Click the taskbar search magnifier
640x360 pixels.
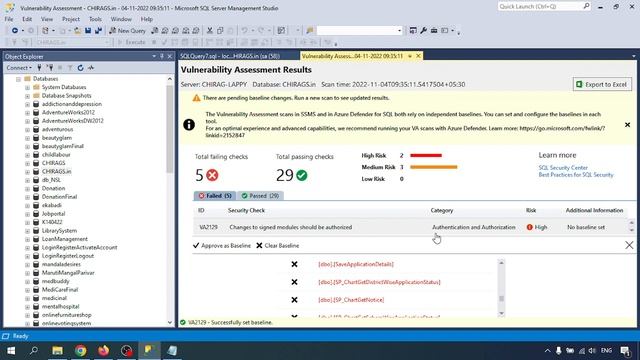coord(34,351)
